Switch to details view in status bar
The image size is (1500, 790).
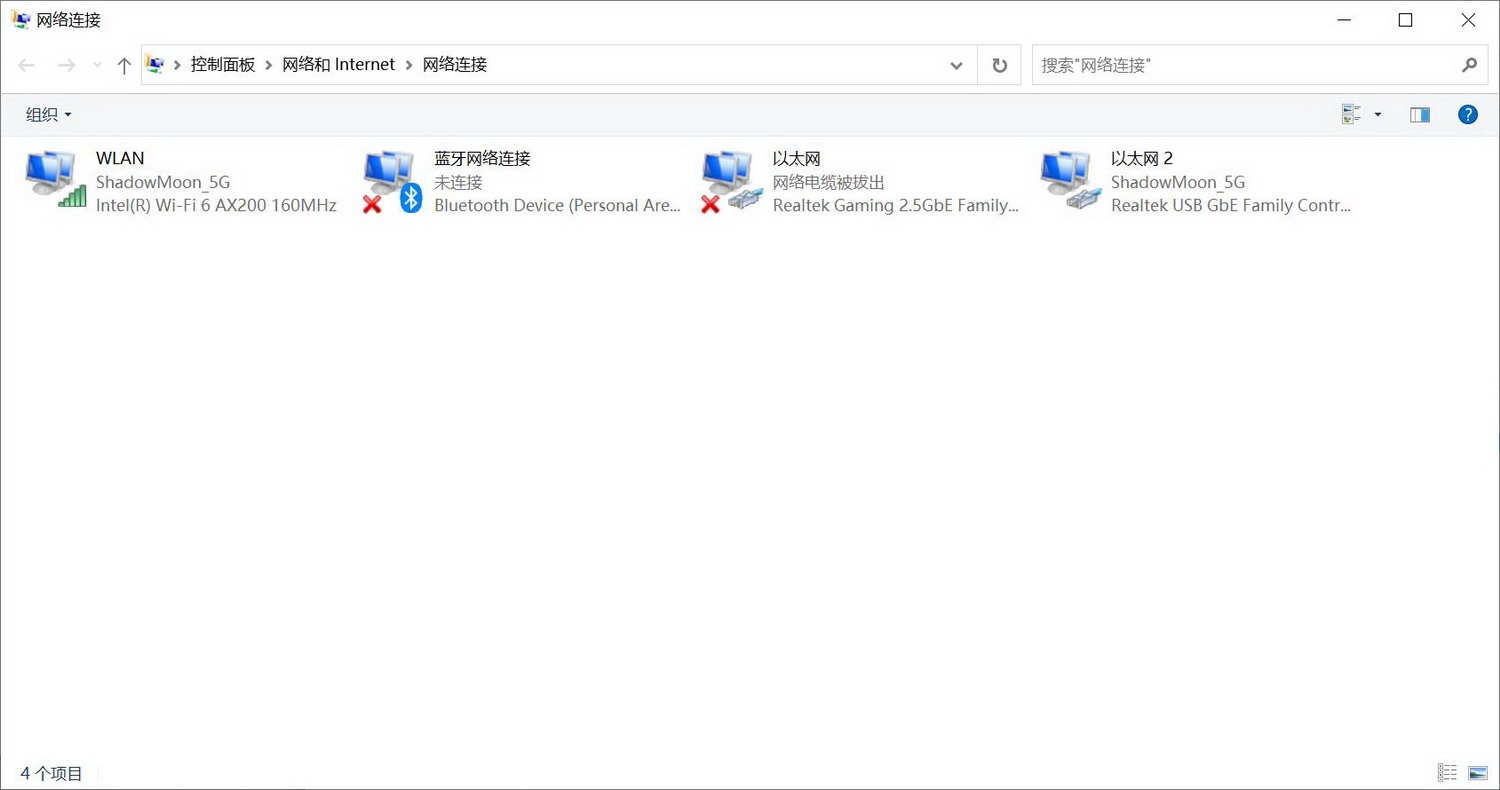pyautogui.click(x=1447, y=772)
